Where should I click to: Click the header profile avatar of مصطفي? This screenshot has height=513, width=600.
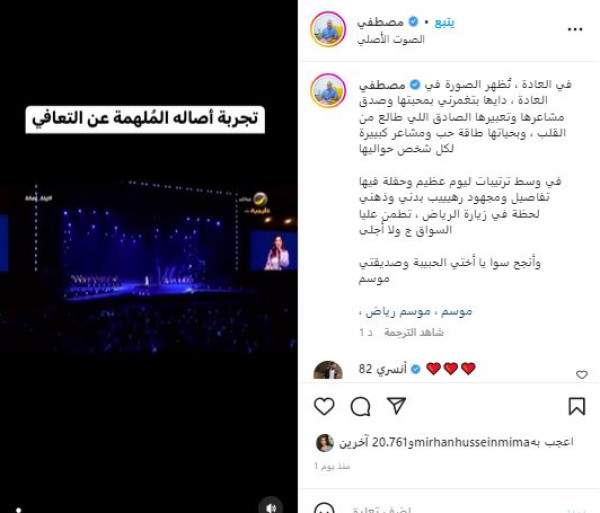[328, 29]
